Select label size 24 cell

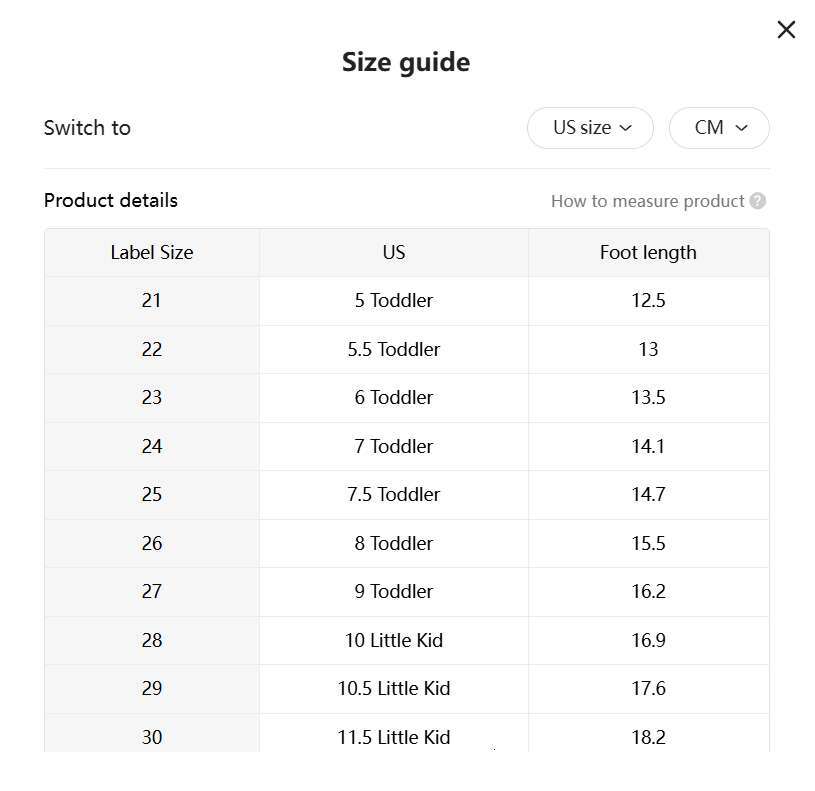152,446
